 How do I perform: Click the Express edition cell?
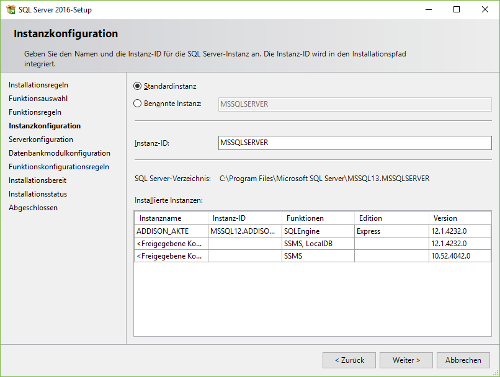[391, 231]
